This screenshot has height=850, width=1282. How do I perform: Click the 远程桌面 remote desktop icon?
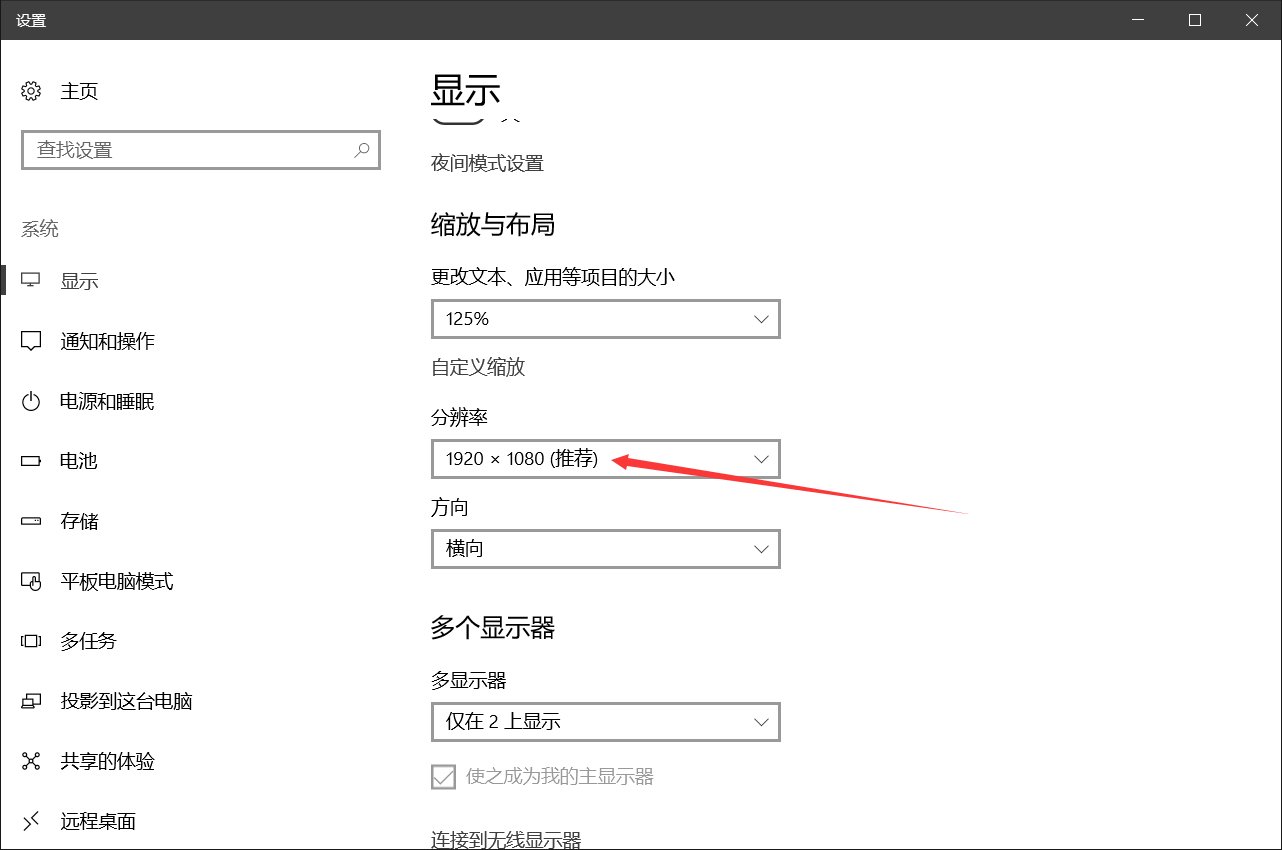(x=30, y=821)
